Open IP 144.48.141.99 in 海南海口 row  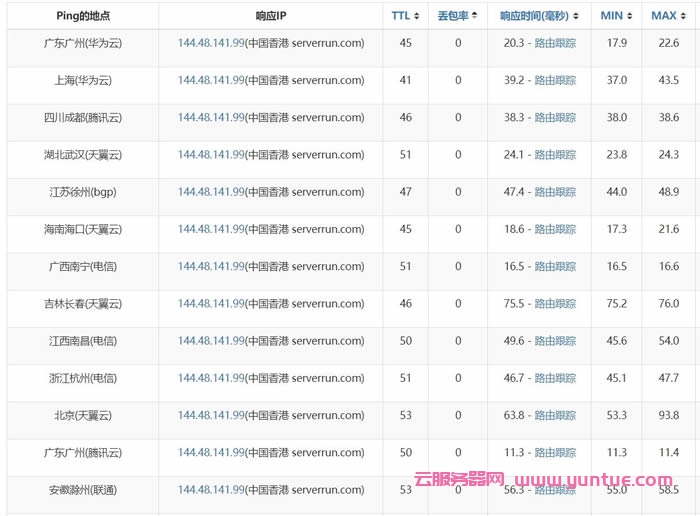[x=211, y=230]
